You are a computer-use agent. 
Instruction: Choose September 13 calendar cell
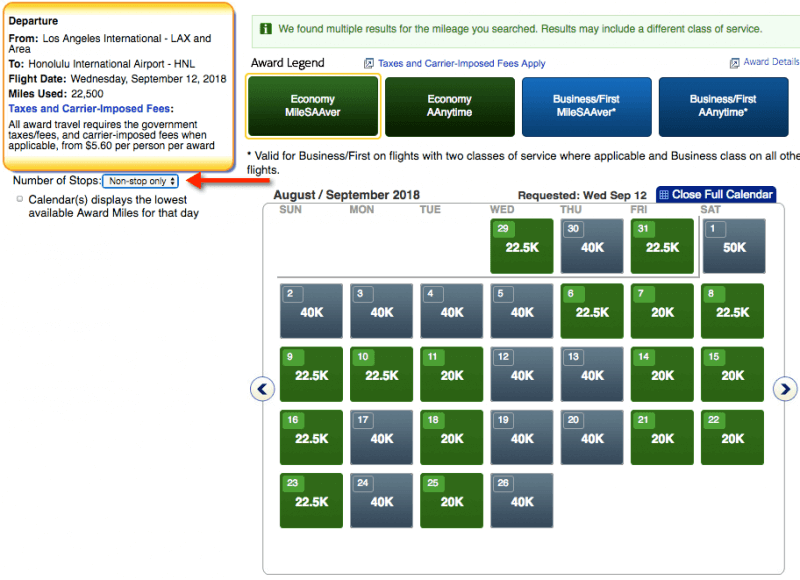[x=592, y=374]
